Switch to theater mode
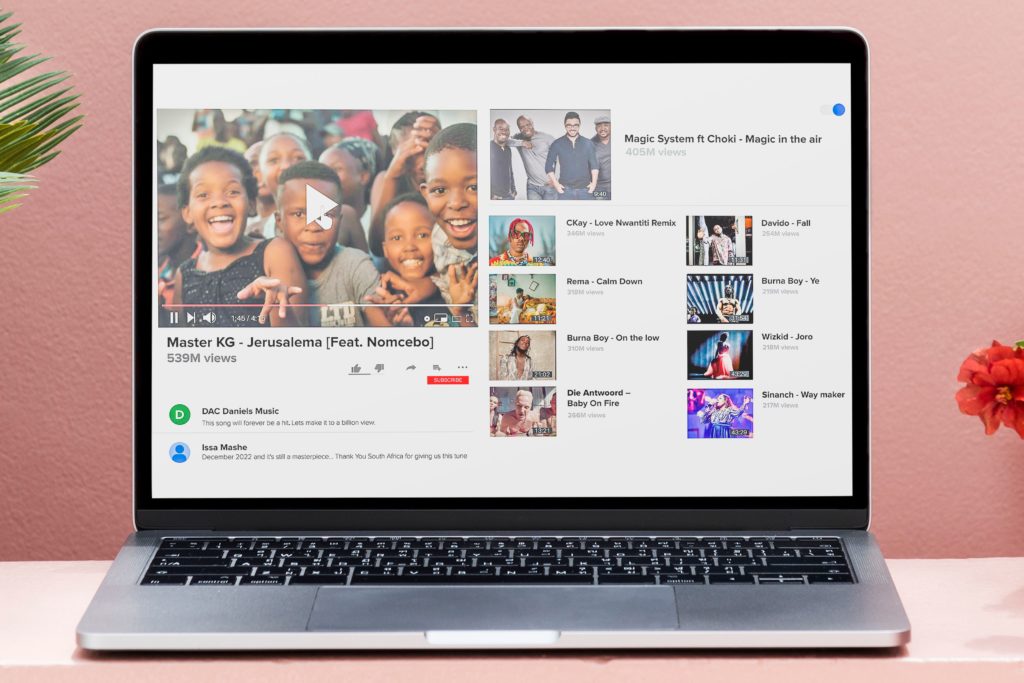The width and height of the screenshot is (1024, 683). (x=455, y=317)
